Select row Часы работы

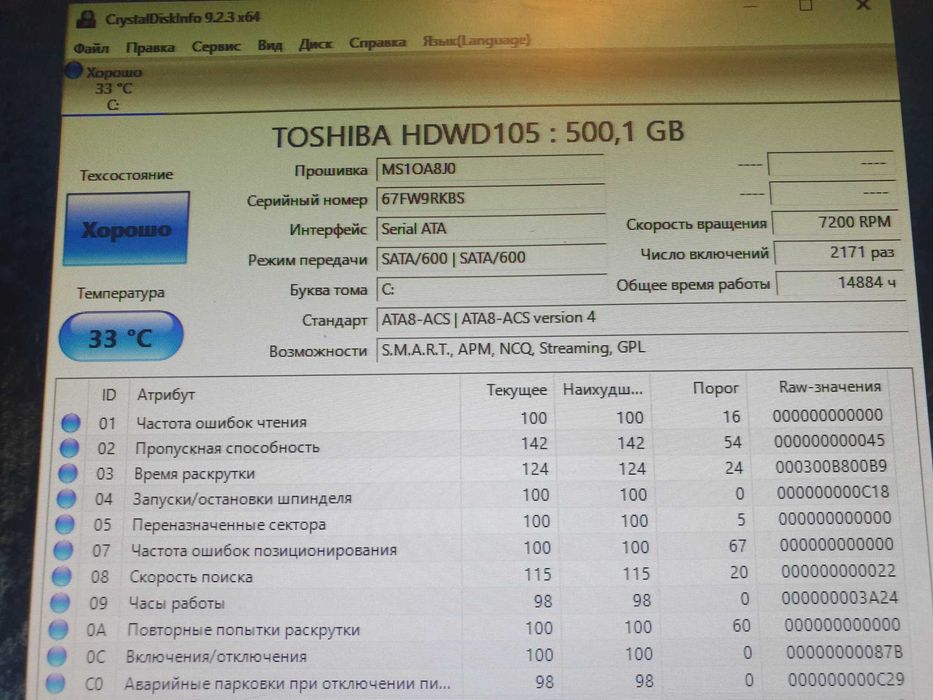pyautogui.click(x=476, y=601)
